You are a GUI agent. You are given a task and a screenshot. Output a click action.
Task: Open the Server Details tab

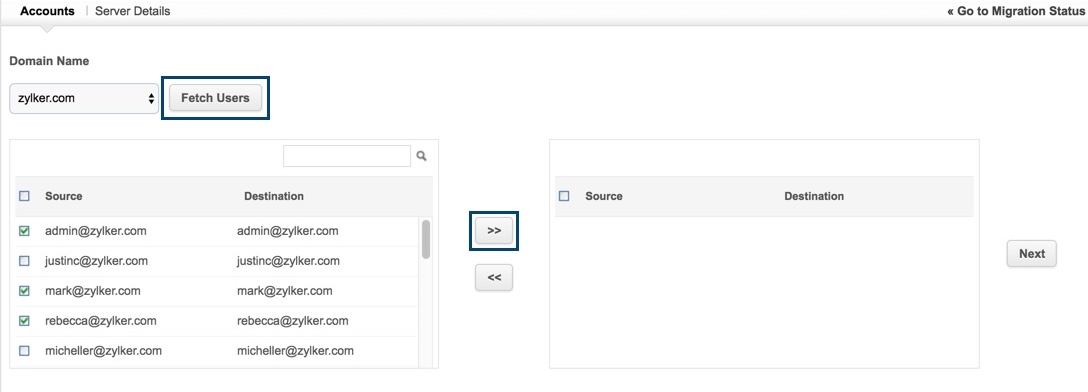pos(133,11)
